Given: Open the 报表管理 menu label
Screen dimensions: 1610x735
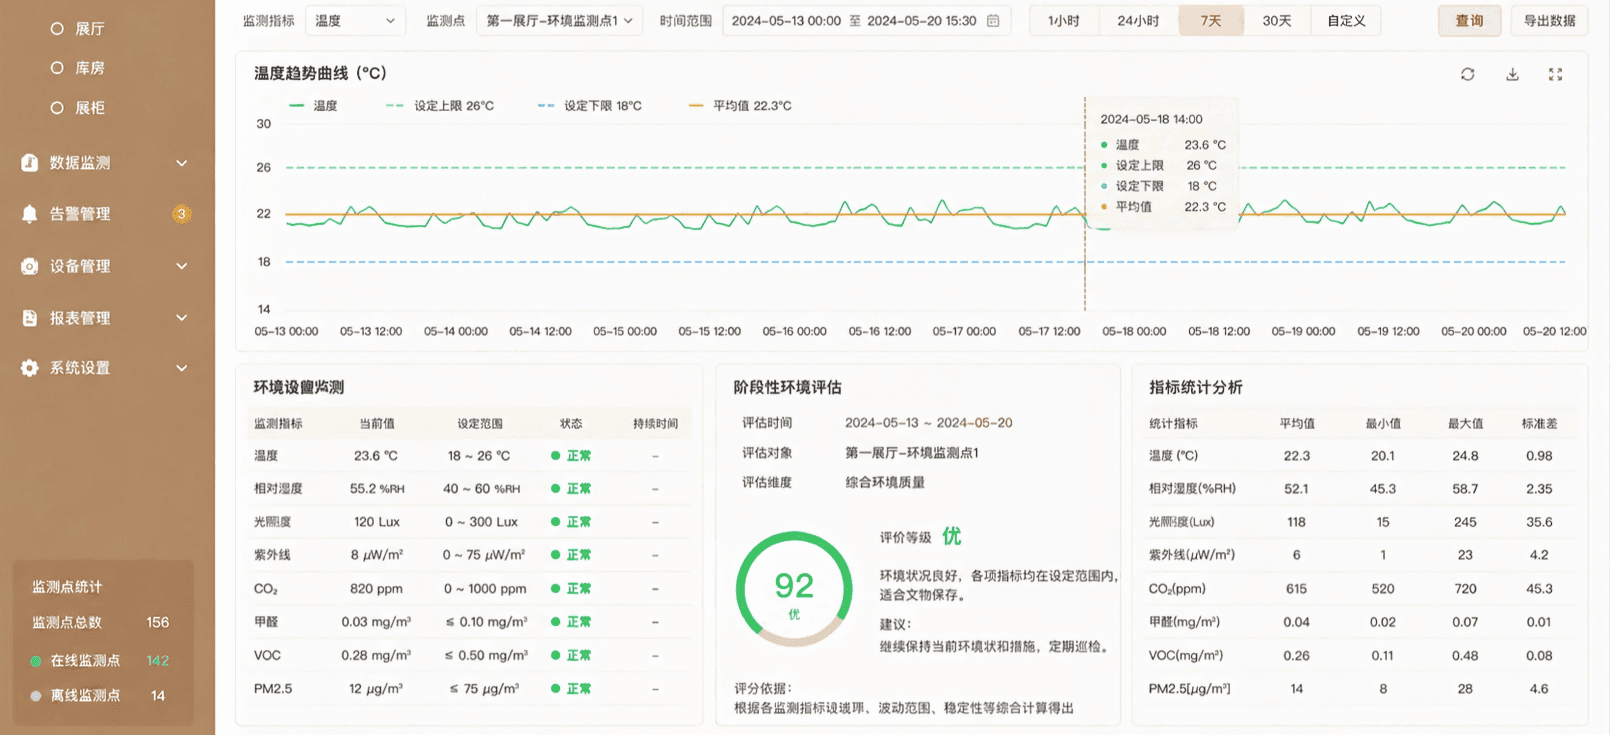Looking at the screenshot, I should tap(80, 318).
